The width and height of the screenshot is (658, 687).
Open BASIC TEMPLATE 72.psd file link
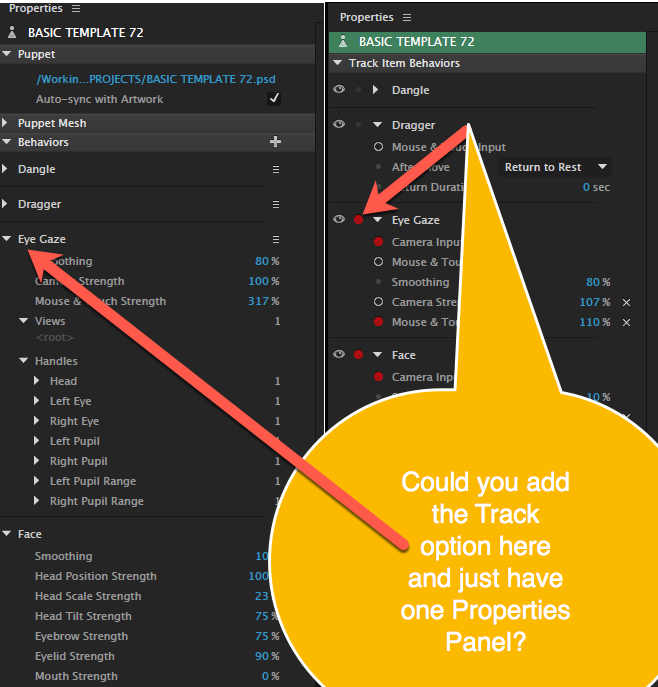click(156, 79)
